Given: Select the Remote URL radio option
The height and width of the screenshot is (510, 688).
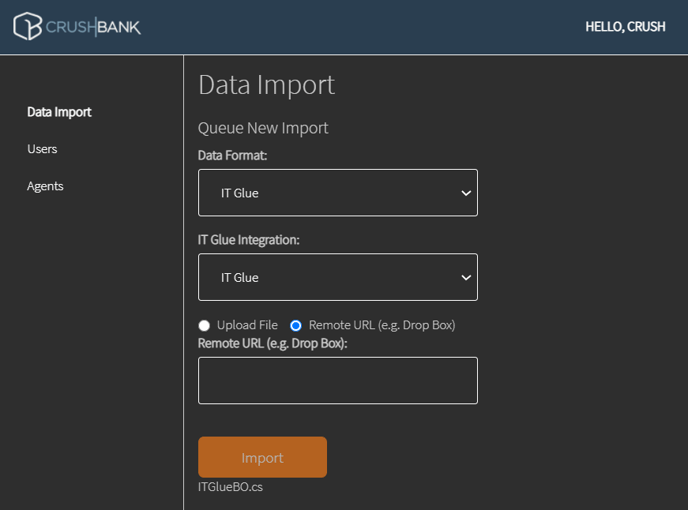Looking at the screenshot, I should click(296, 325).
